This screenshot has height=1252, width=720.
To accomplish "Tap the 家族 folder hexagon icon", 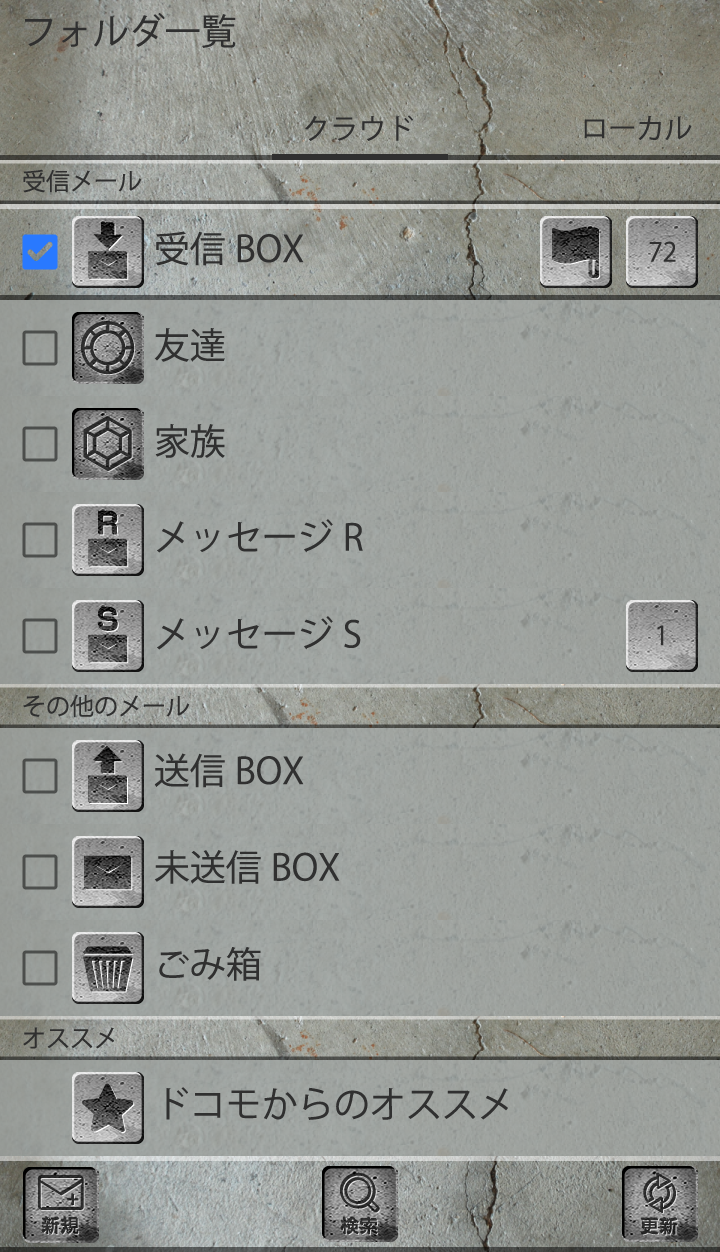I will [108, 443].
